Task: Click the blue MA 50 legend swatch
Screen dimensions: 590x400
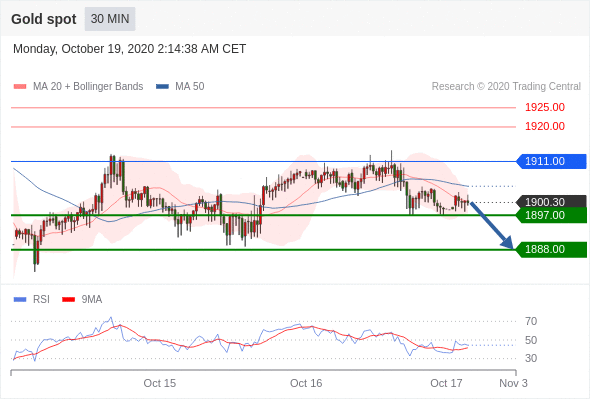Action: click(x=162, y=87)
